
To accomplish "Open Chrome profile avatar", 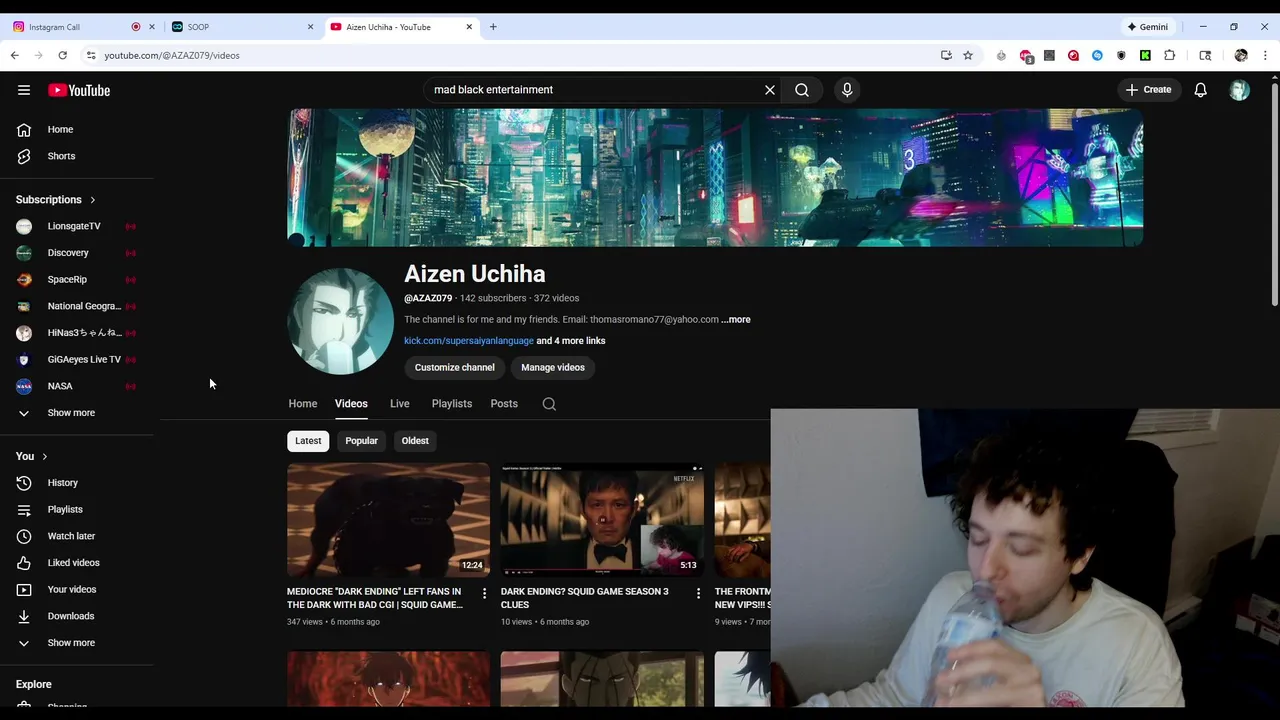I will point(1241,55).
